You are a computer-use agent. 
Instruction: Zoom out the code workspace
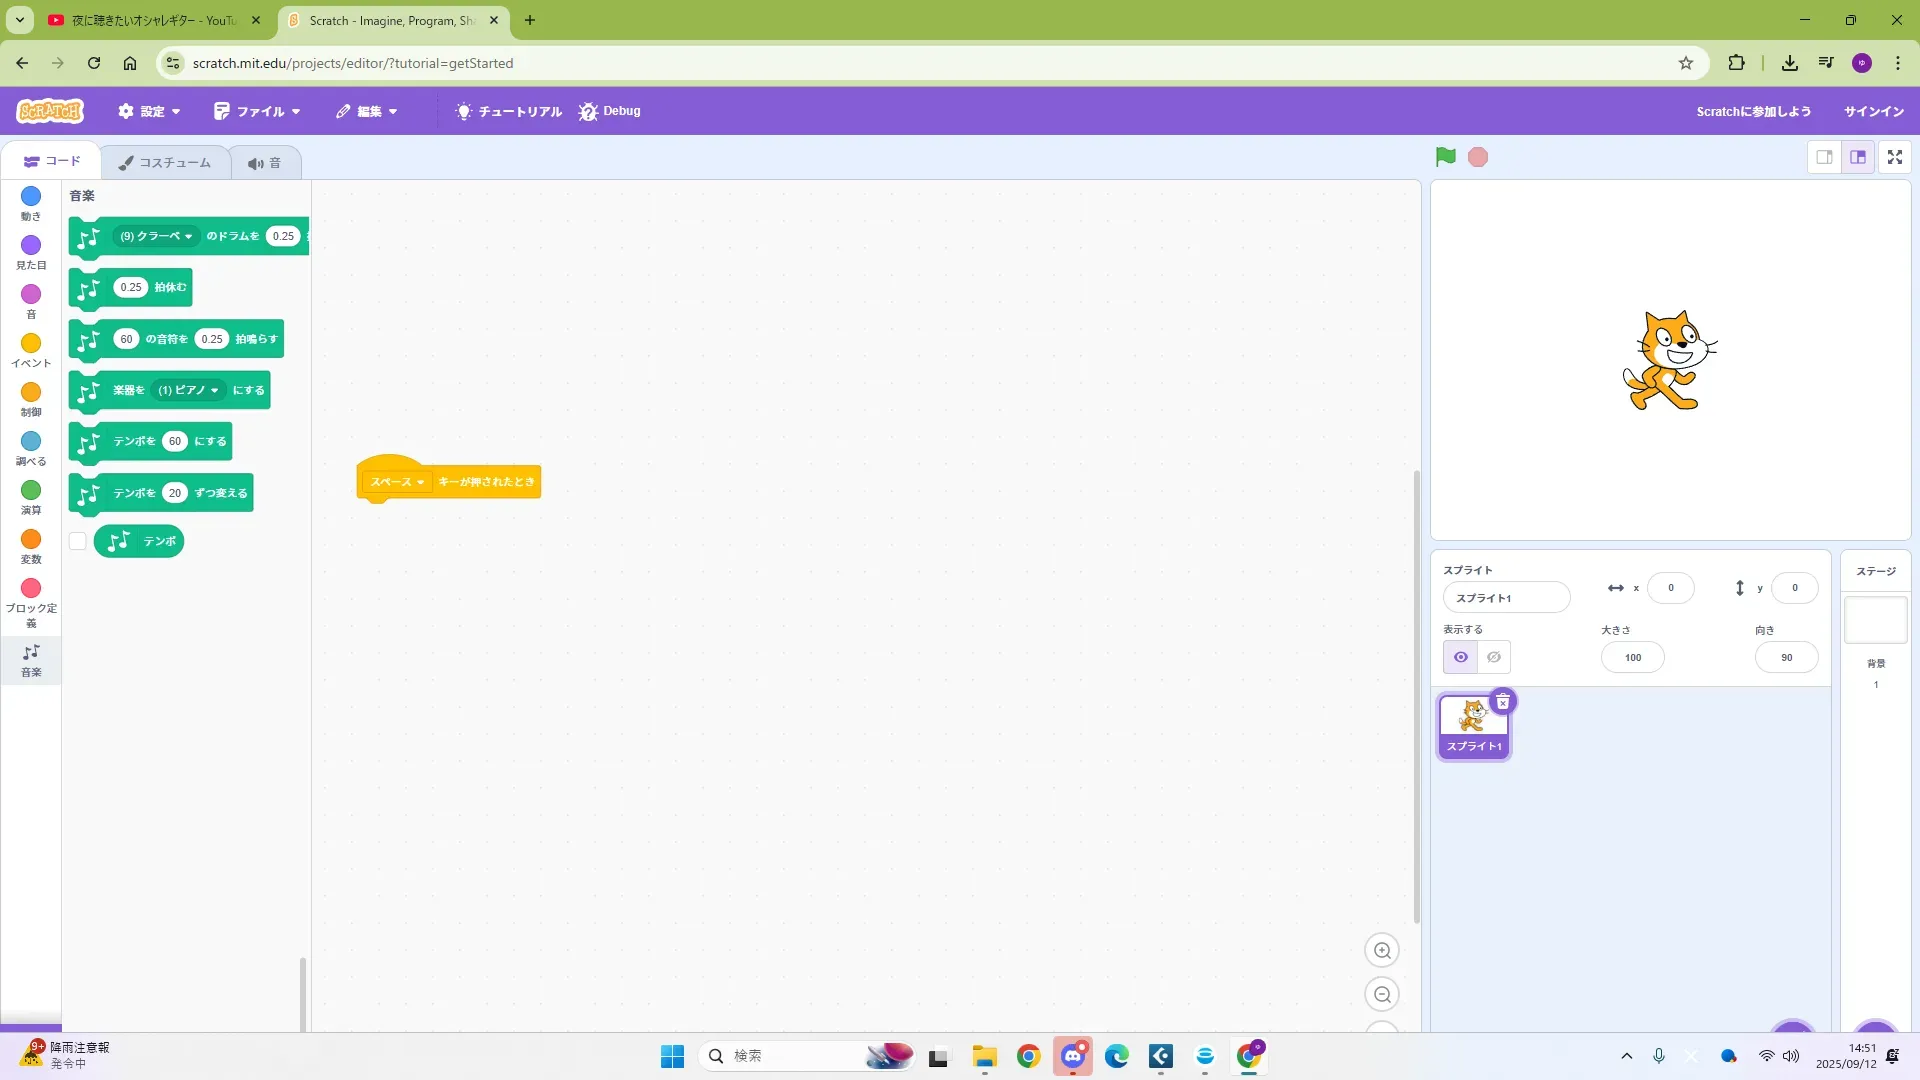pos(1382,995)
